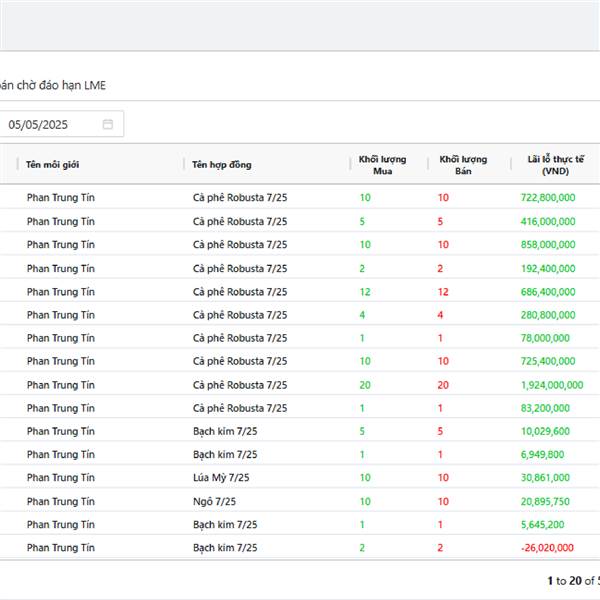Select the row with profit 722,800,000
Viewport: 600px width, 600px height.
point(300,197)
